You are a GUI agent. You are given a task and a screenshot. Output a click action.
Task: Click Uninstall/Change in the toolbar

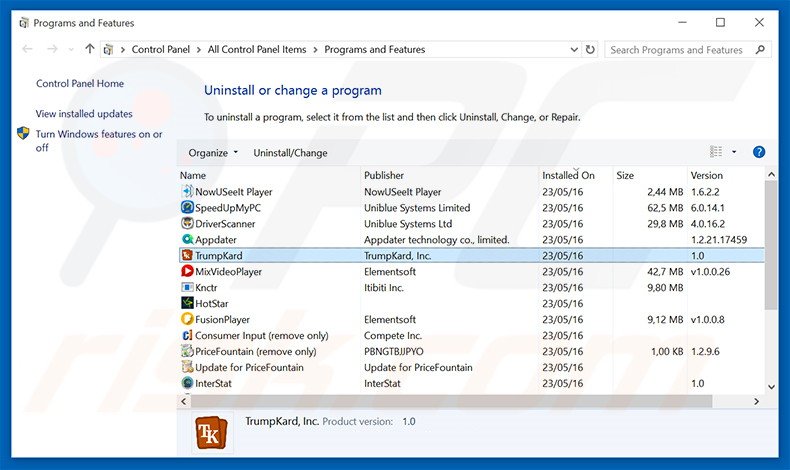coord(290,153)
